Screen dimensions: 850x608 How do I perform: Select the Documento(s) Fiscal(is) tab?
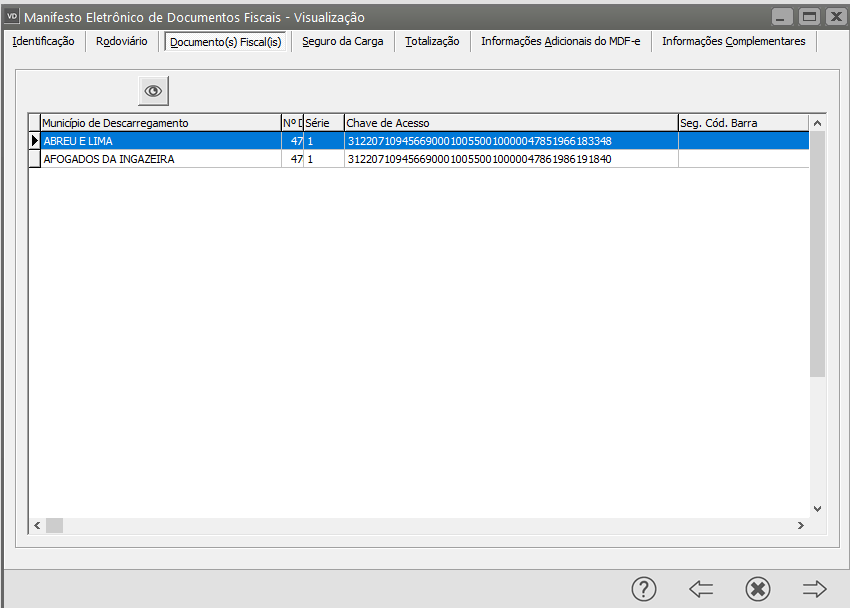pos(226,42)
